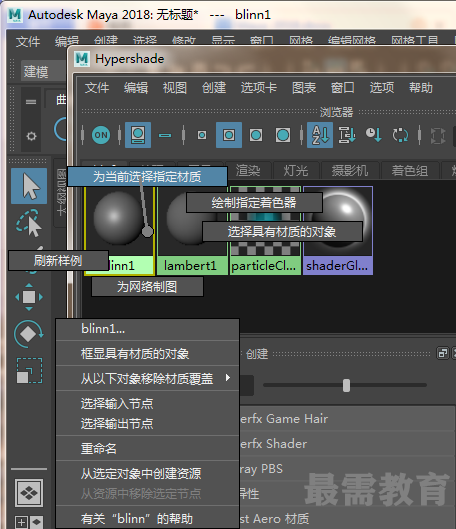Viewport: 456px width, 529px height.
Task: Click the create panel swatch size slider handle
Action: [346, 385]
